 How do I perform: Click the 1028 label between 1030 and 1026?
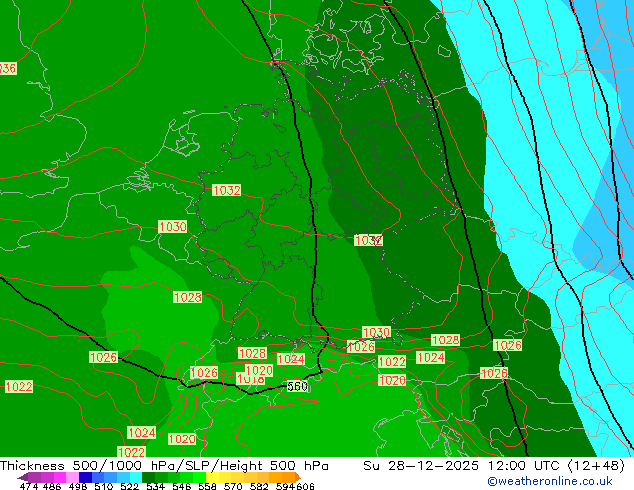[446, 340]
